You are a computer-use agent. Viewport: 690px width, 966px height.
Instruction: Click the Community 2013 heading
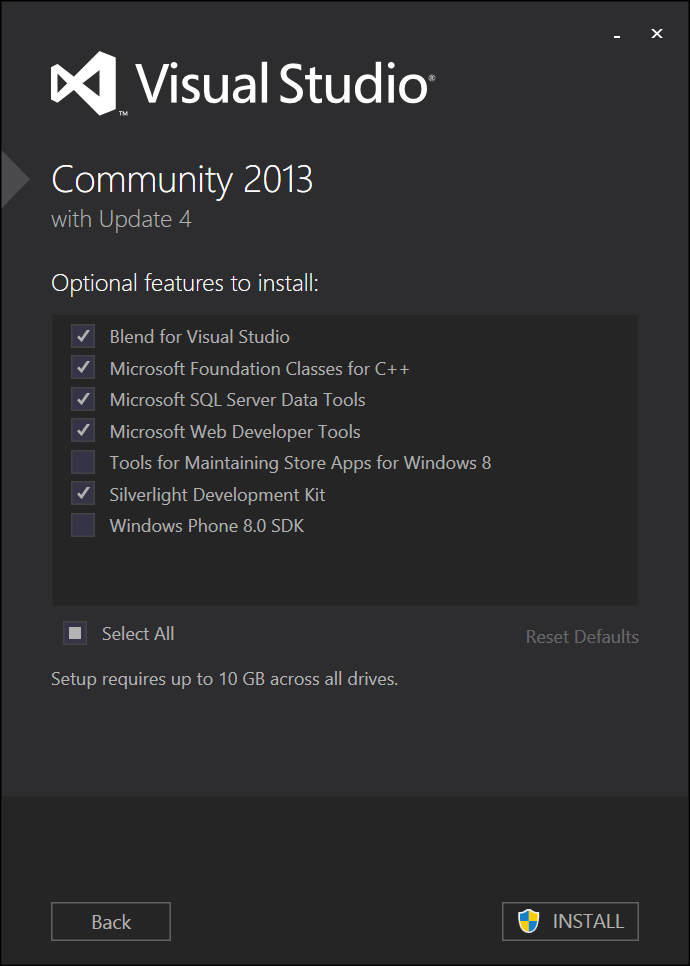(x=182, y=180)
